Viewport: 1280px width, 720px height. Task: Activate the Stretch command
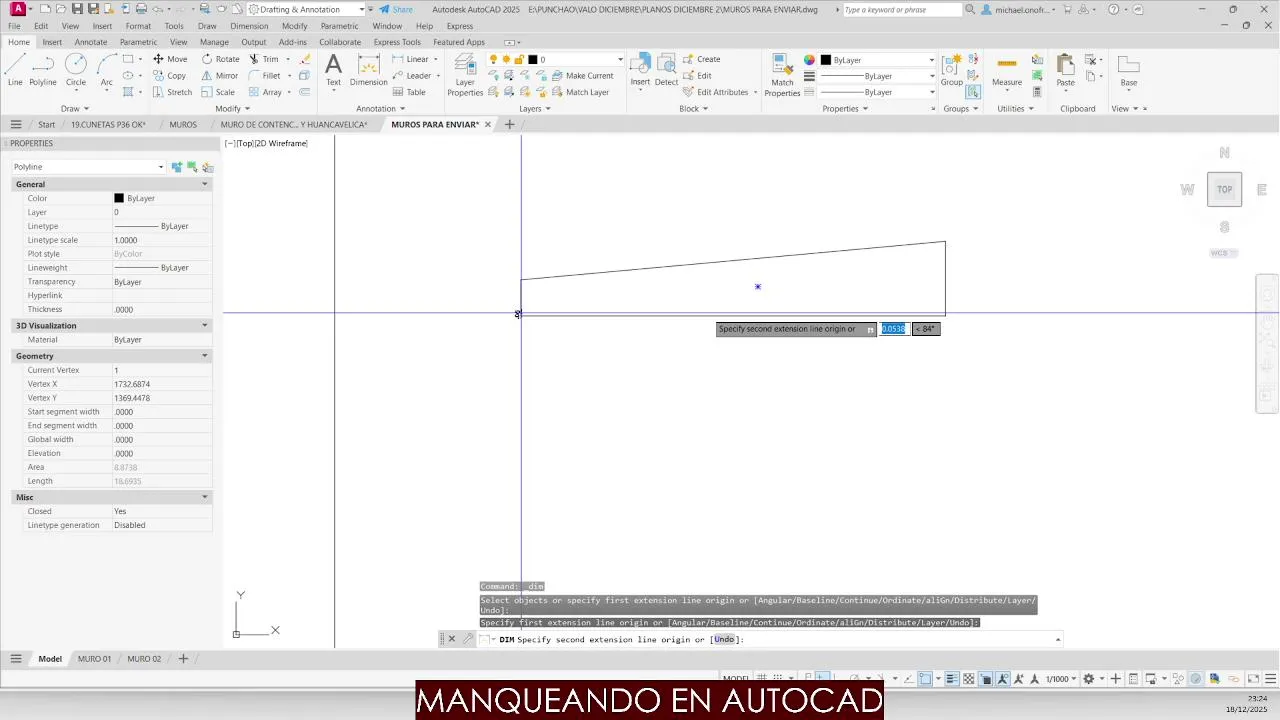[172, 92]
